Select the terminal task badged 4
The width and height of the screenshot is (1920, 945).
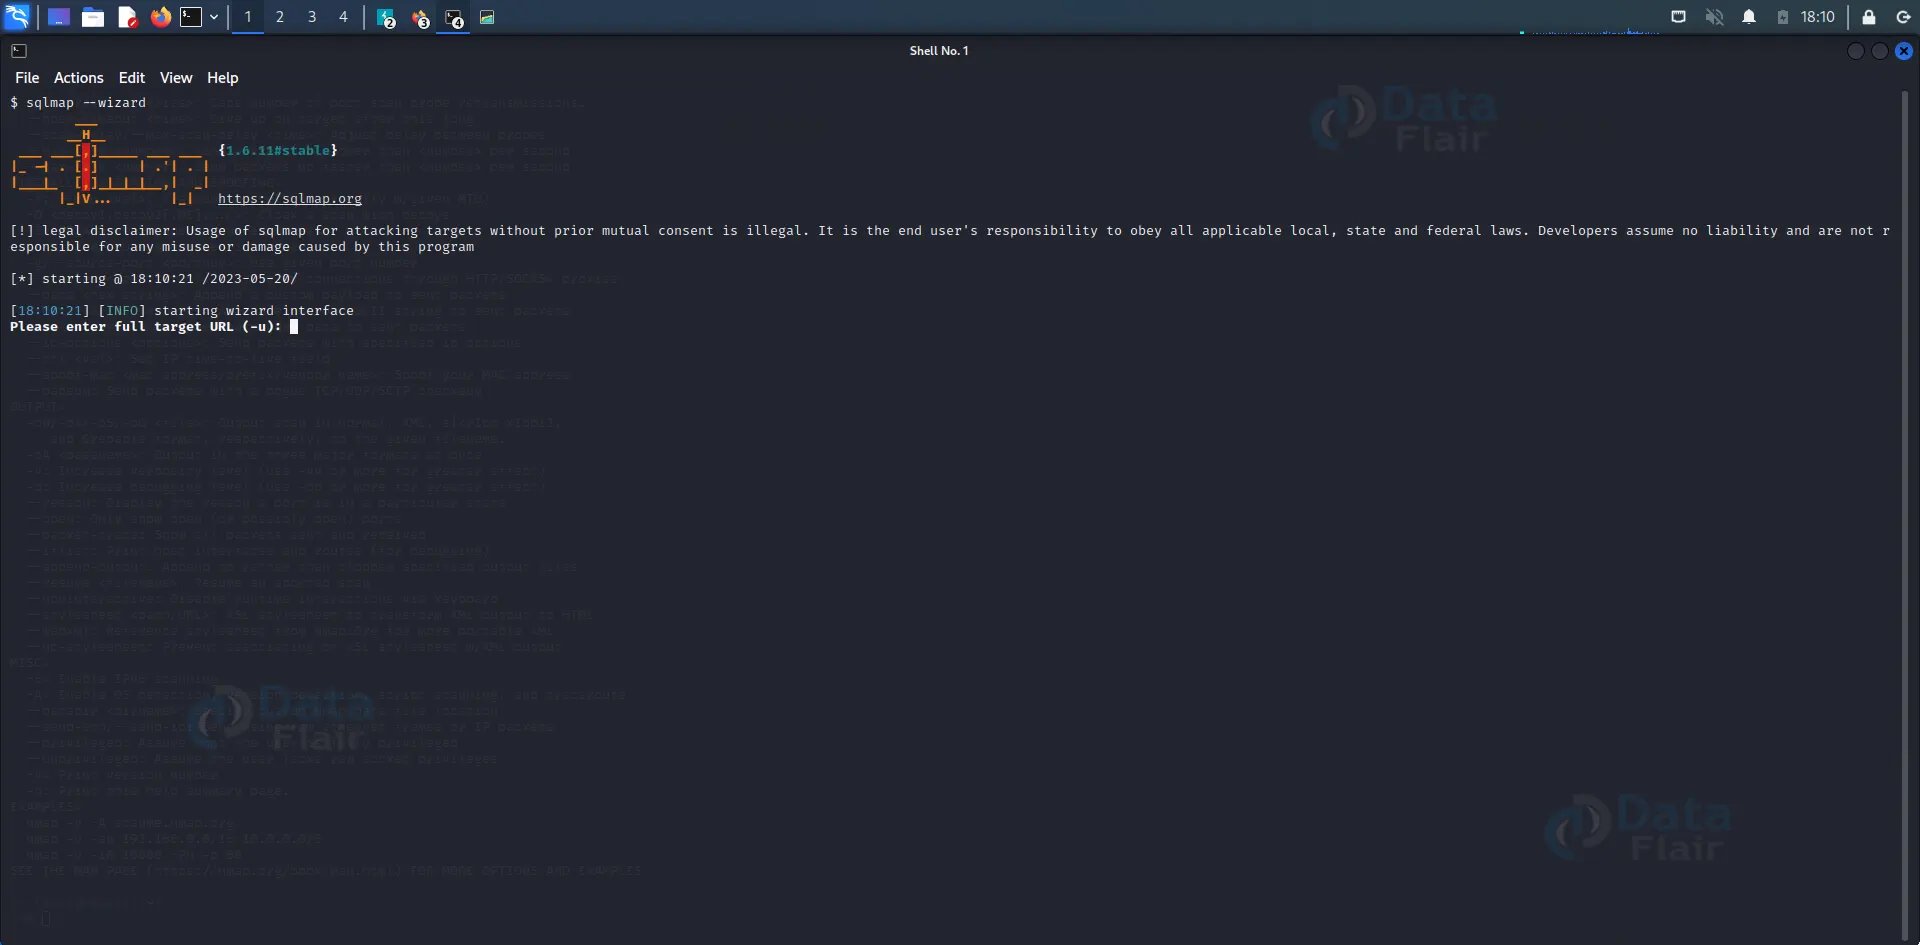tap(454, 18)
